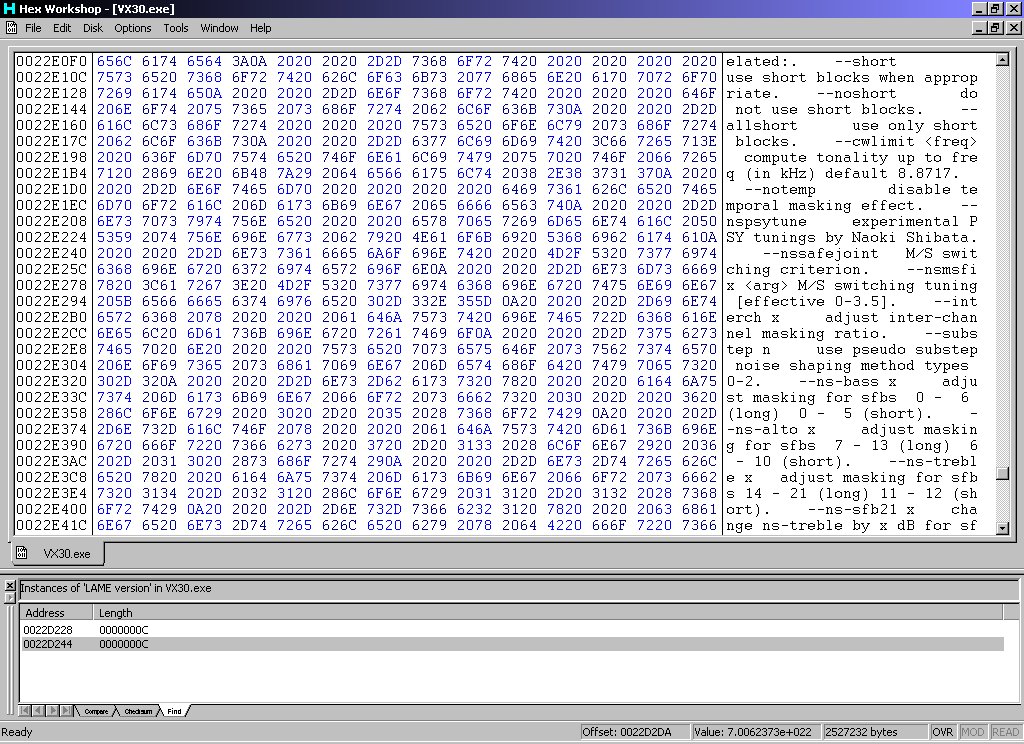Open the Tools menu

pos(176,28)
